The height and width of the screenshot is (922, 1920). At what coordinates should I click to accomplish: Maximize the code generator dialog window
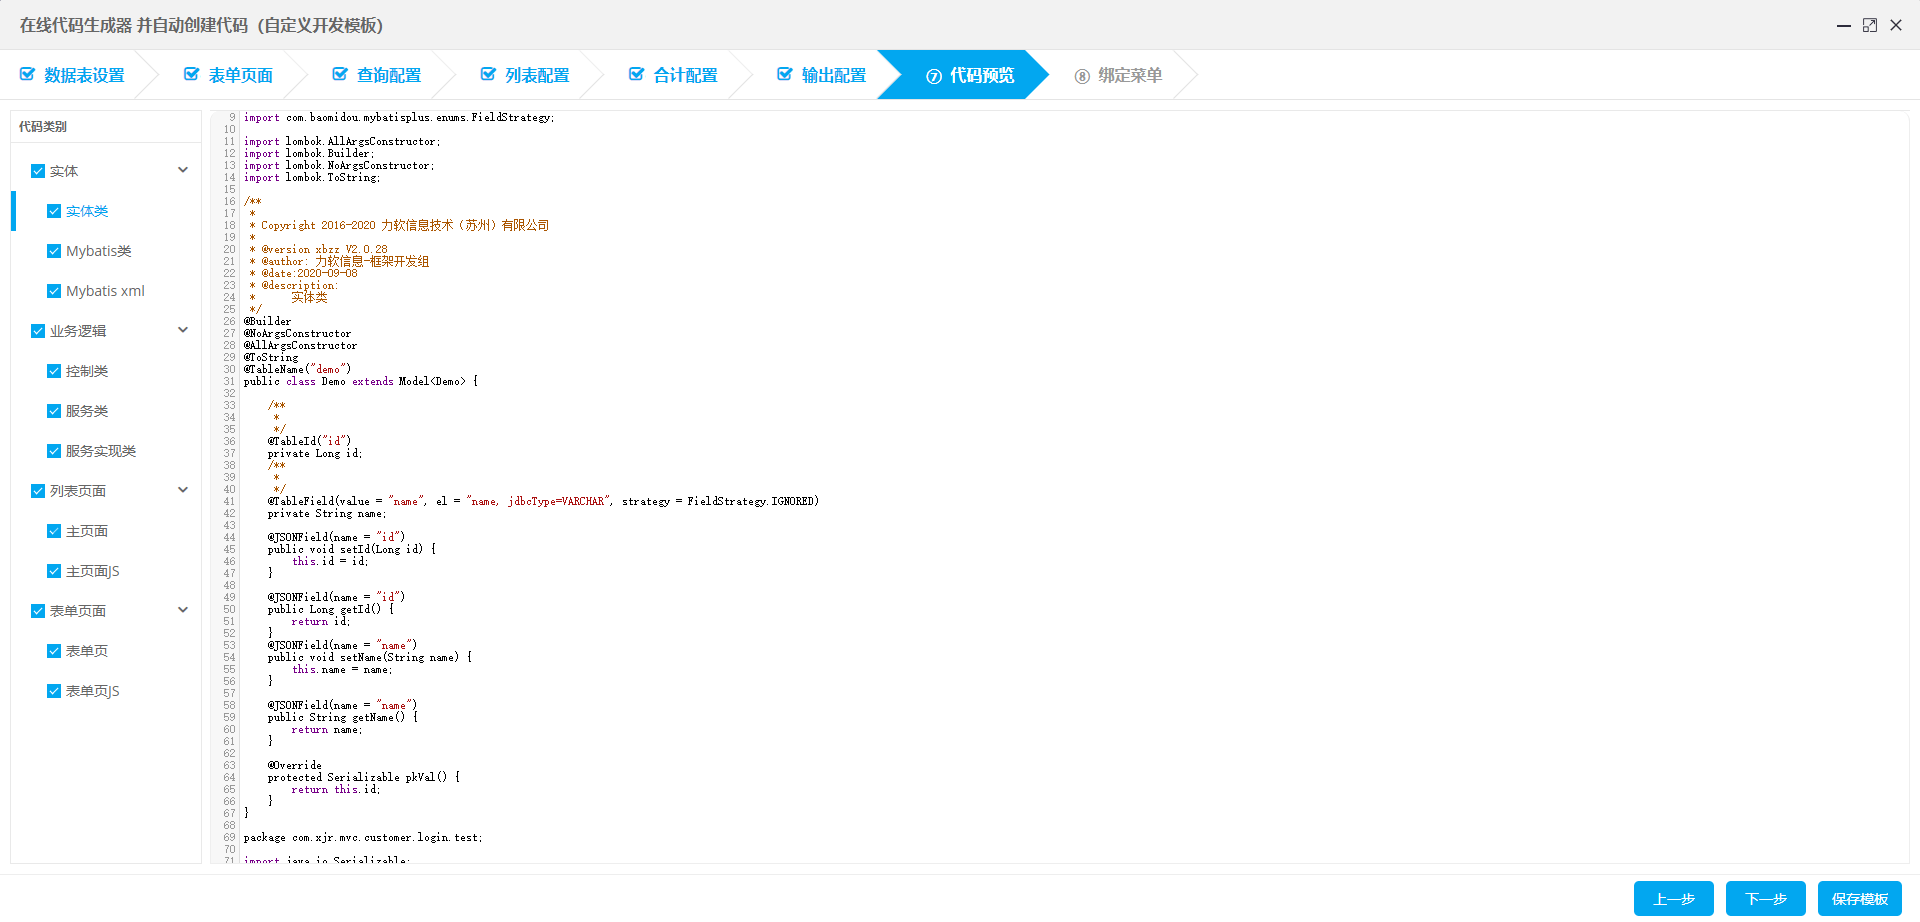[1869, 25]
